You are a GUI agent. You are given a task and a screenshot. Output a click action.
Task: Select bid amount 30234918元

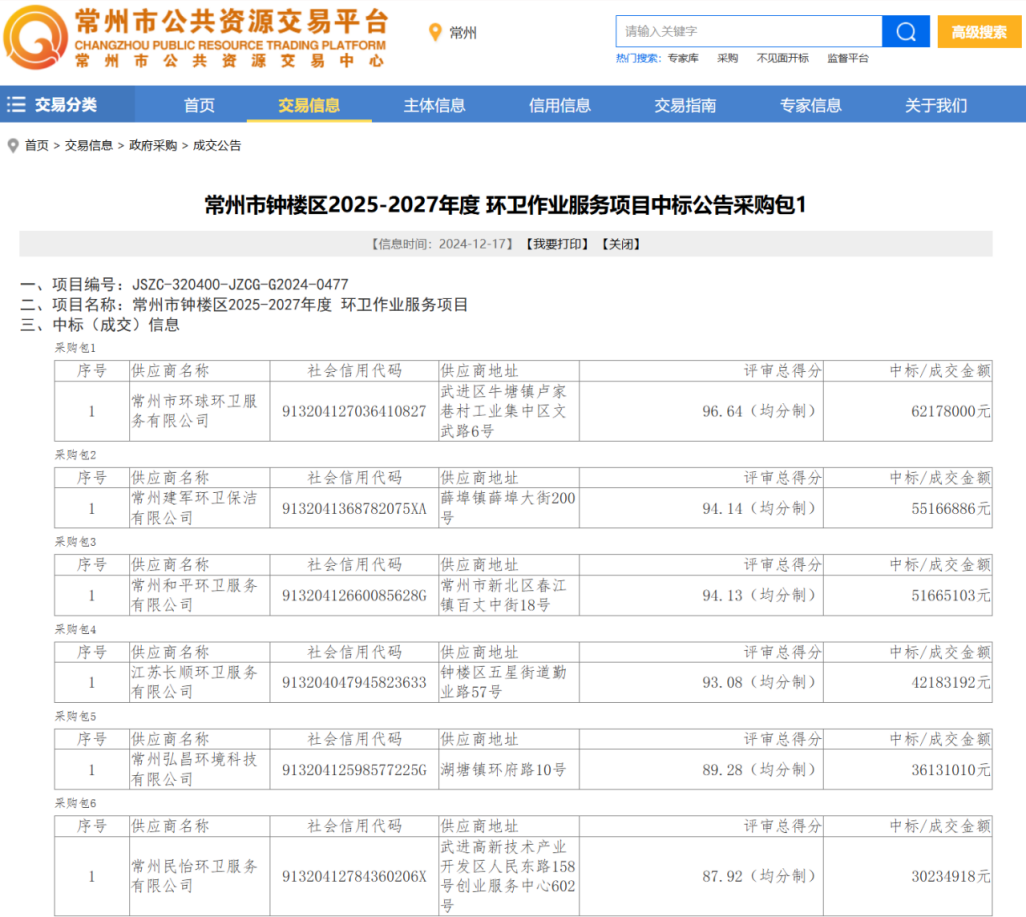[x=951, y=876]
